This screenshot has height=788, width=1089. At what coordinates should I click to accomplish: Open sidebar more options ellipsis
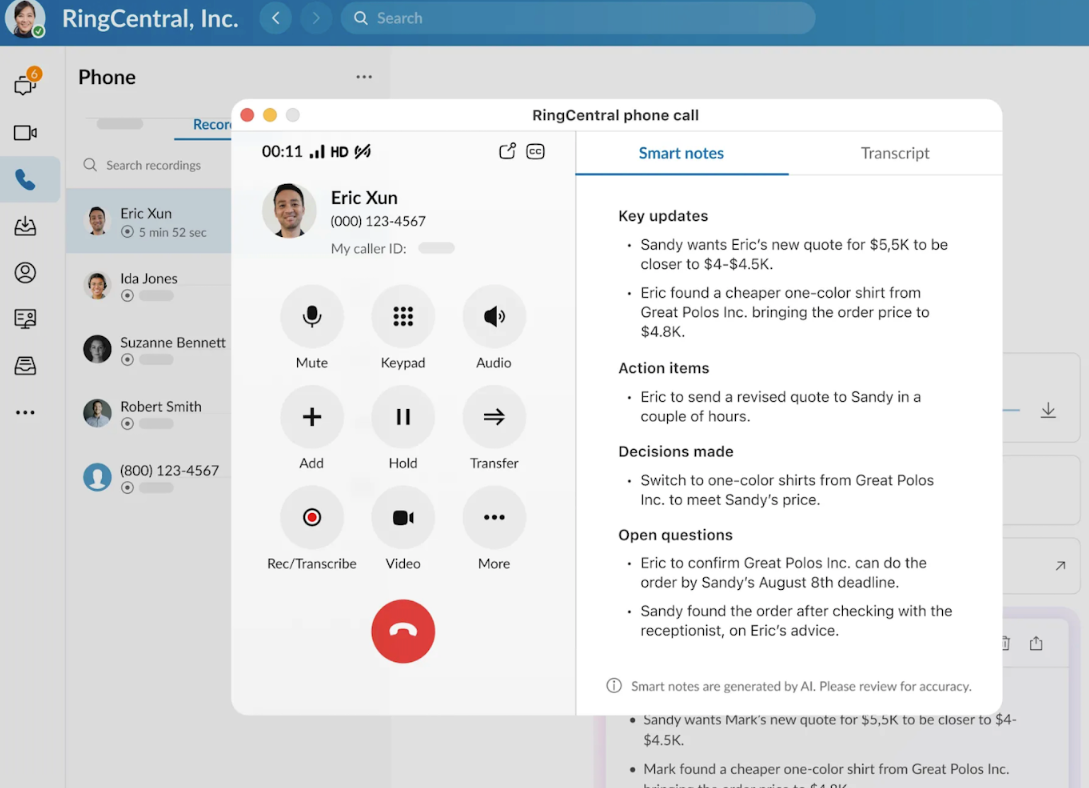click(26, 412)
